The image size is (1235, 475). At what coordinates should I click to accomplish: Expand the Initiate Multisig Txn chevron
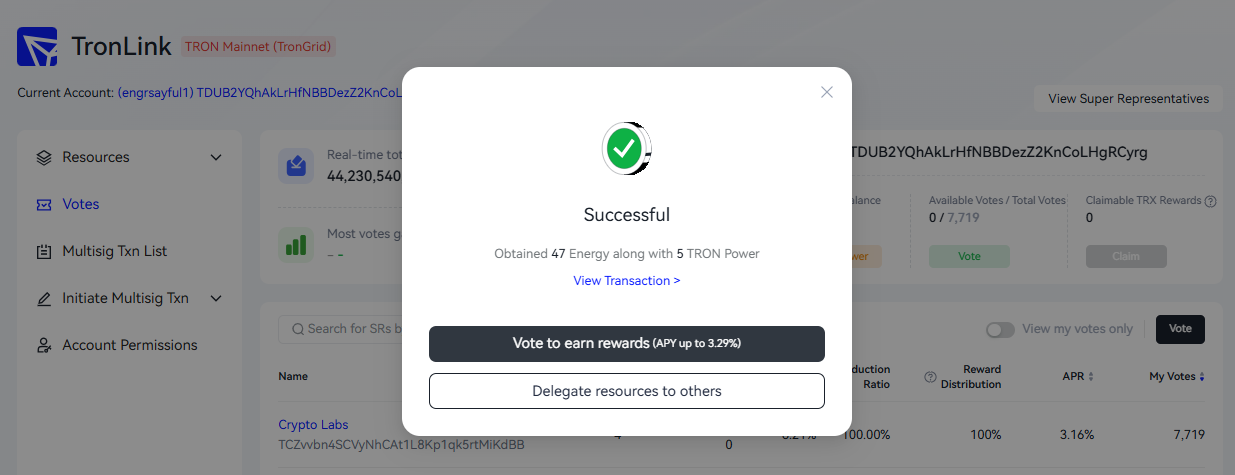pos(216,299)
